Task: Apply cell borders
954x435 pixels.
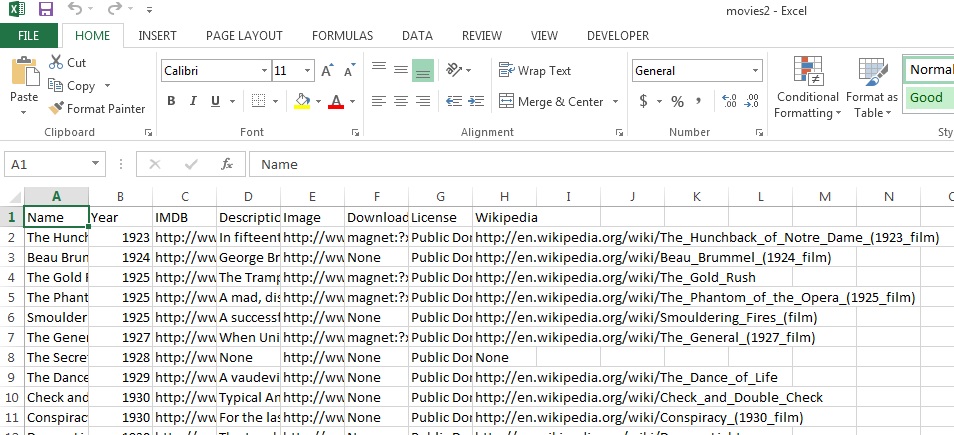Action: coord(259,101)
